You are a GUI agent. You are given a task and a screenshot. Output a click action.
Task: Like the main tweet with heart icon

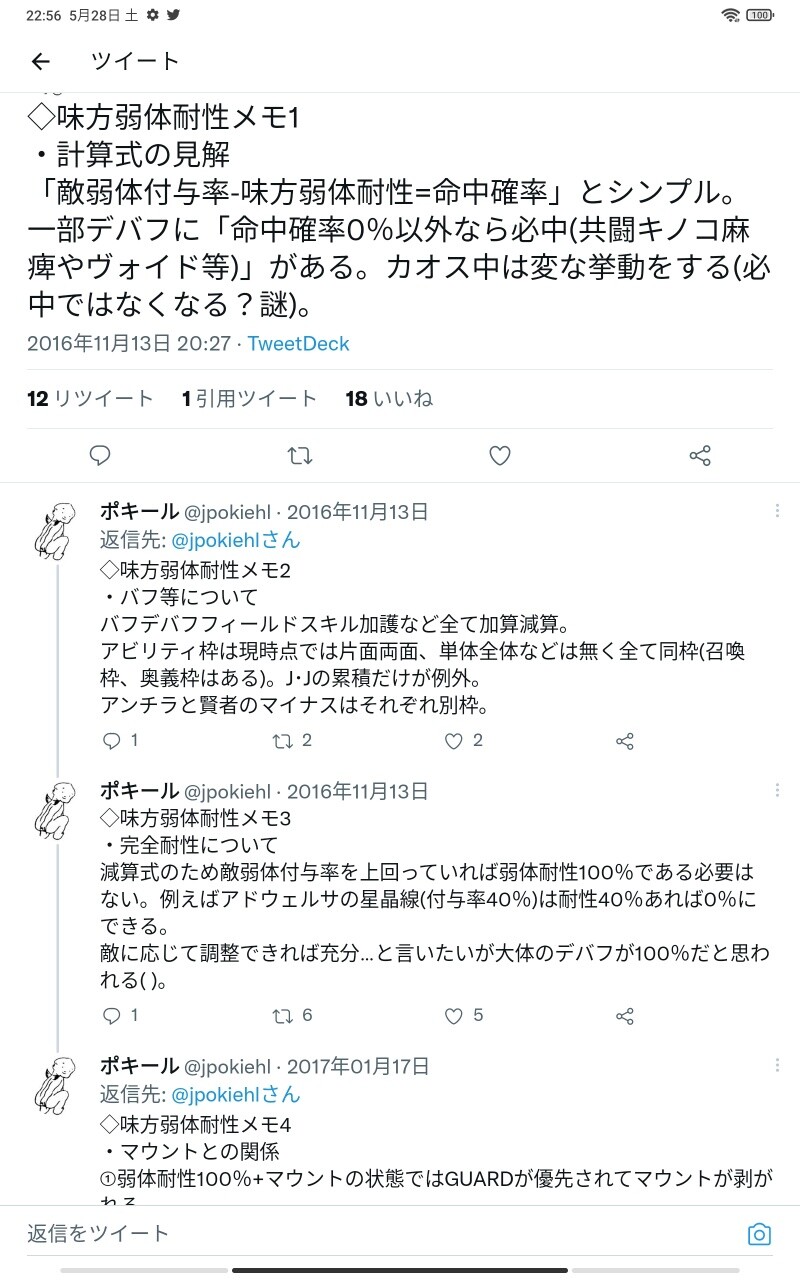pos(500,456)
